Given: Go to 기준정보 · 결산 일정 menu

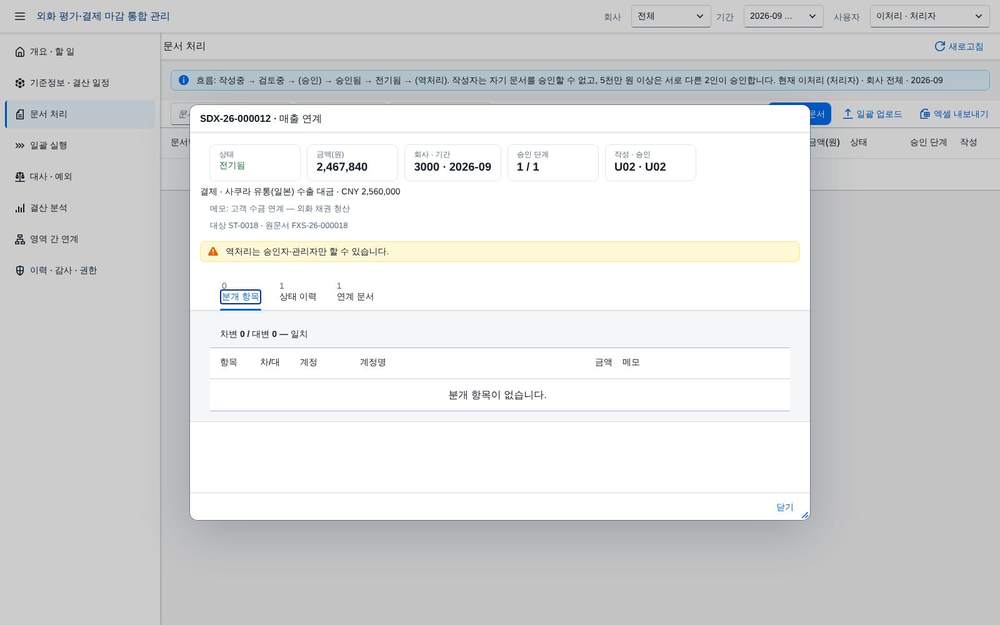Looking at the screenshot, I should point(80,83).
